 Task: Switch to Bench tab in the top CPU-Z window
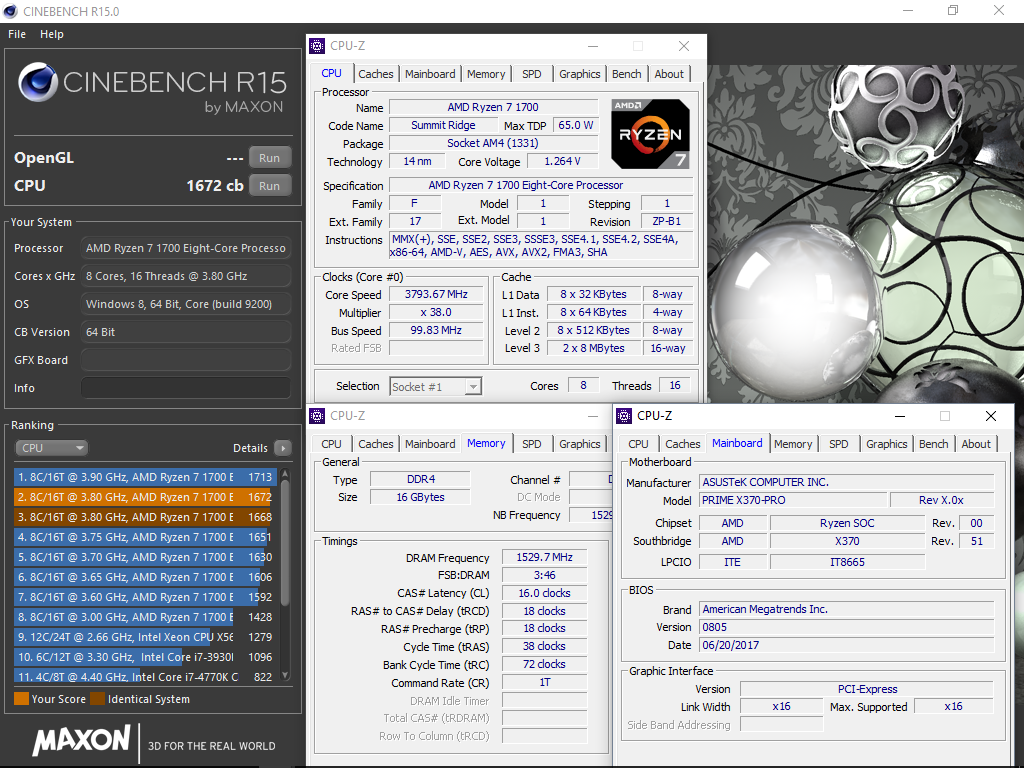[x=626, y=74]
